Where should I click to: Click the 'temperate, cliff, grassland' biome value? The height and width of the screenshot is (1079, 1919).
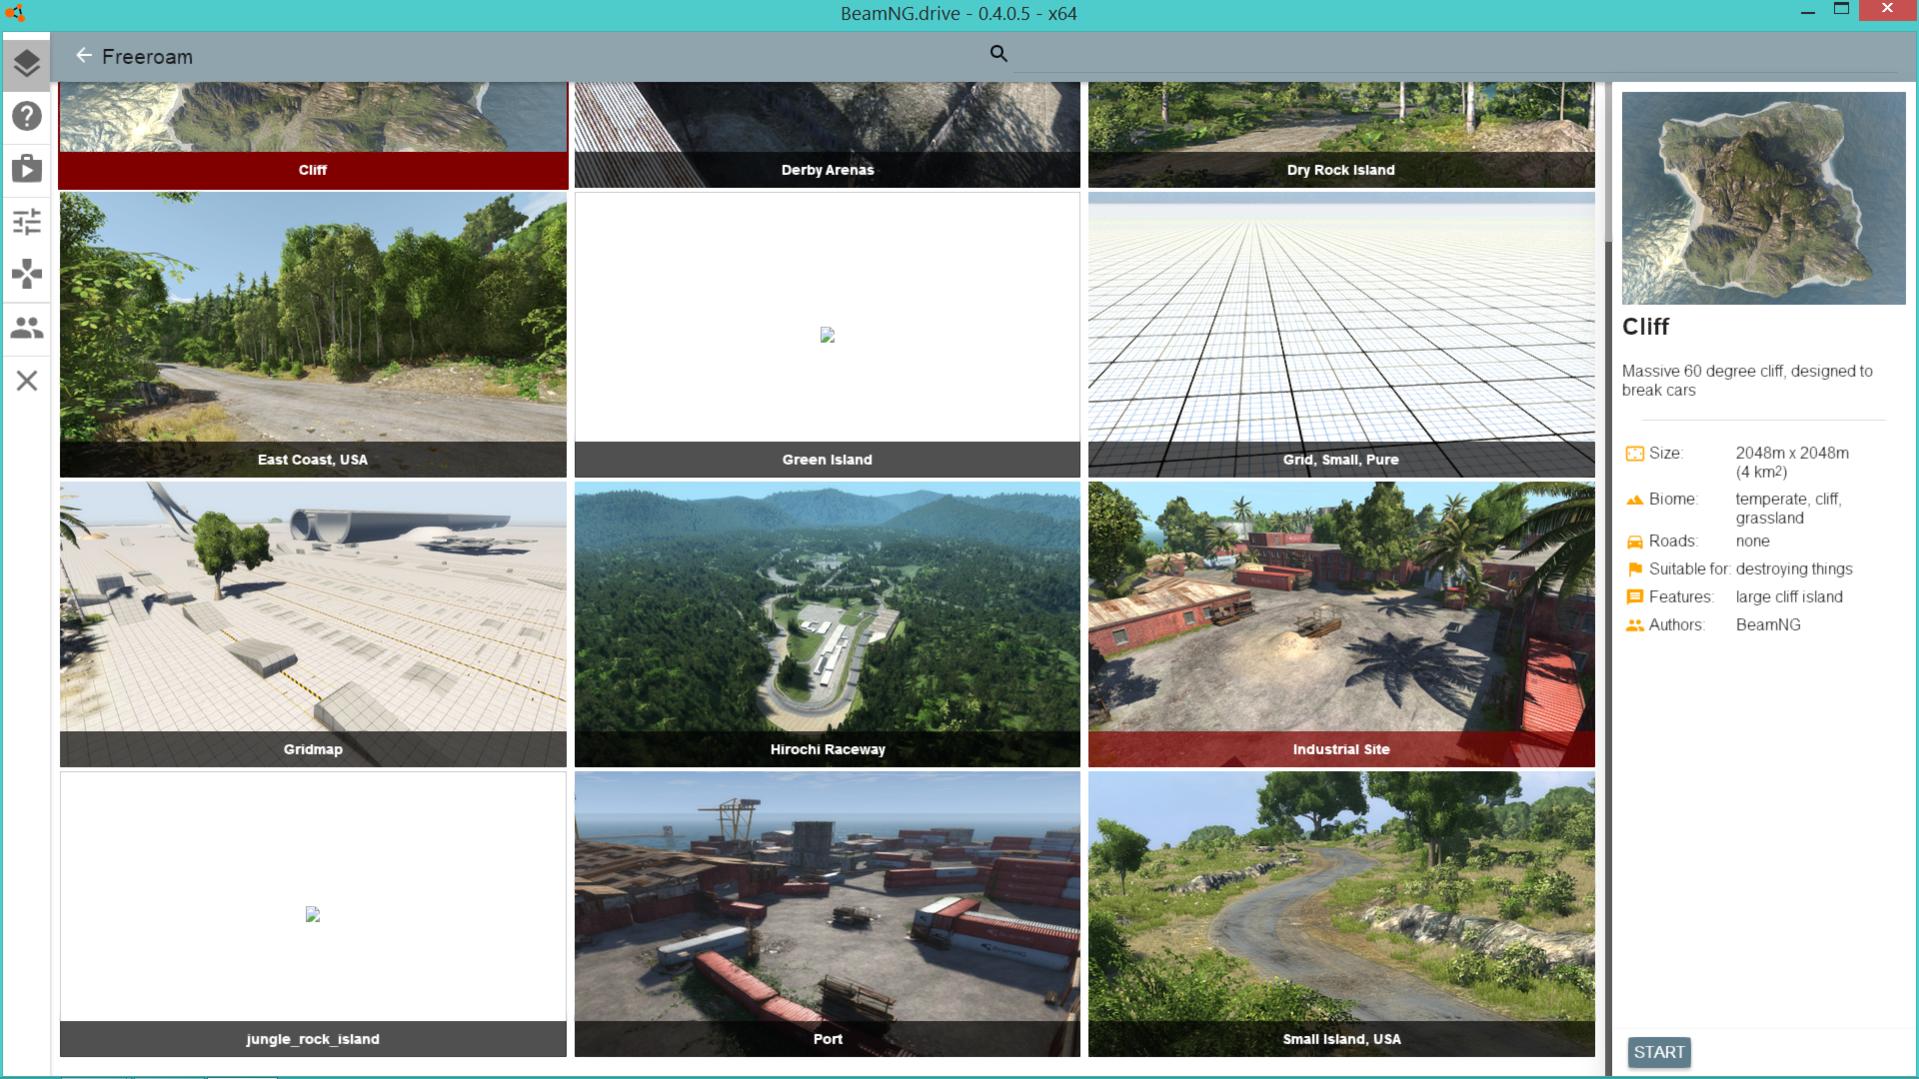tap(1788, 508)
